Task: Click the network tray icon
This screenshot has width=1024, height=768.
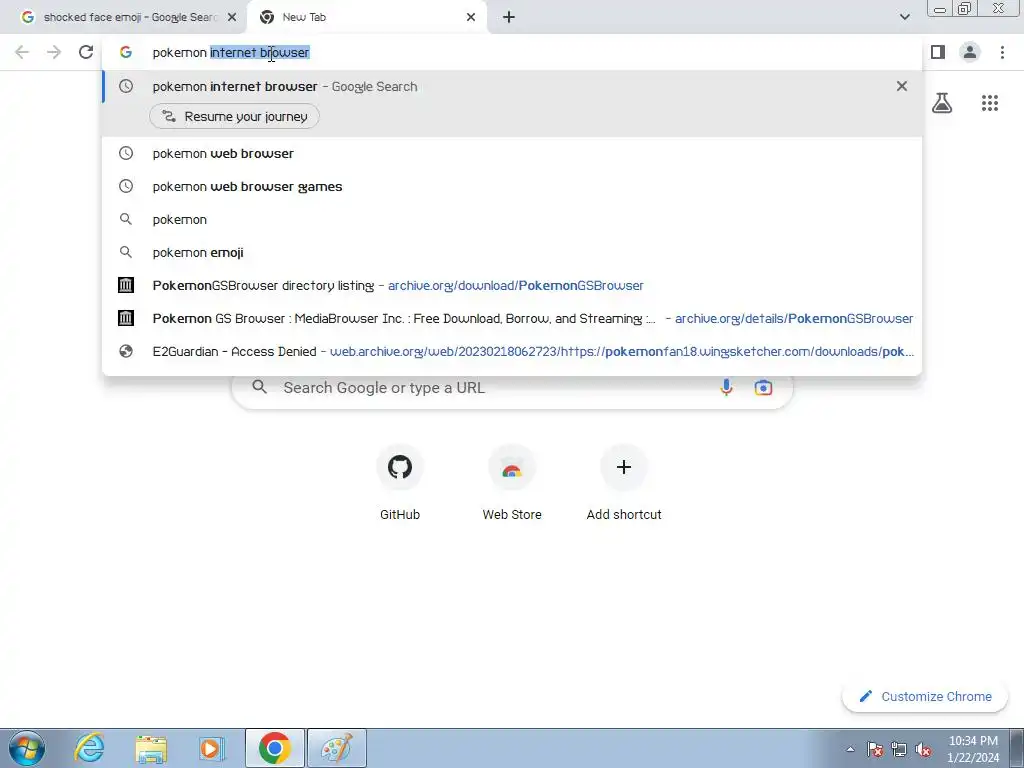Action: pyautogui.click(x=899, y=749)
